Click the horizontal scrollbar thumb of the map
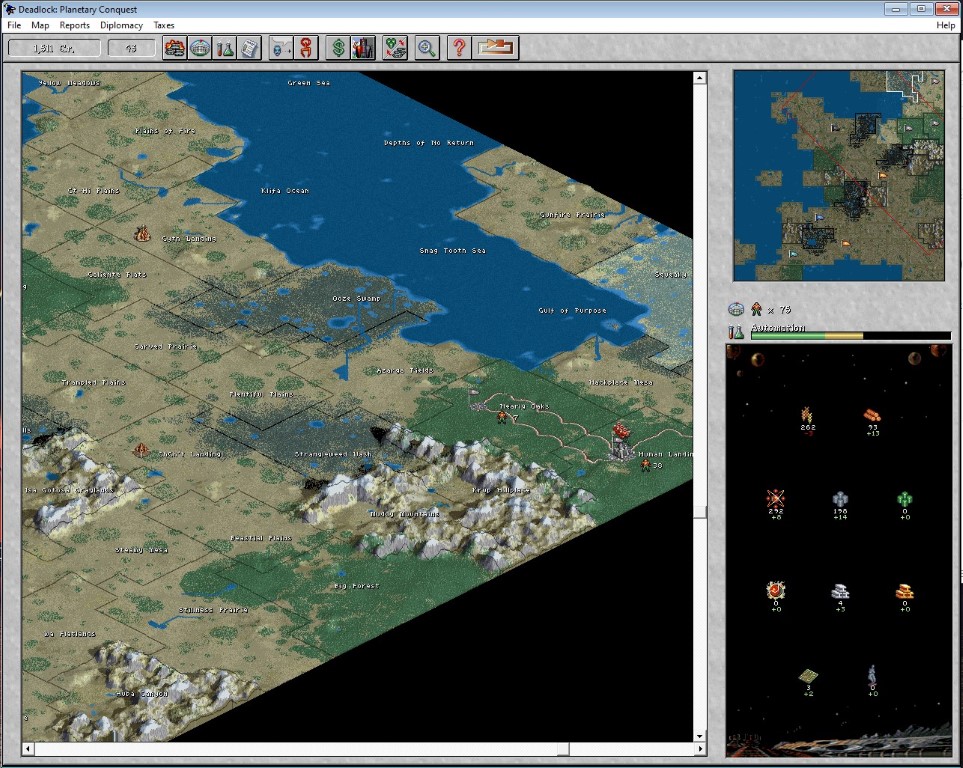Screen dimensions: 963x768 pos(563,749)
